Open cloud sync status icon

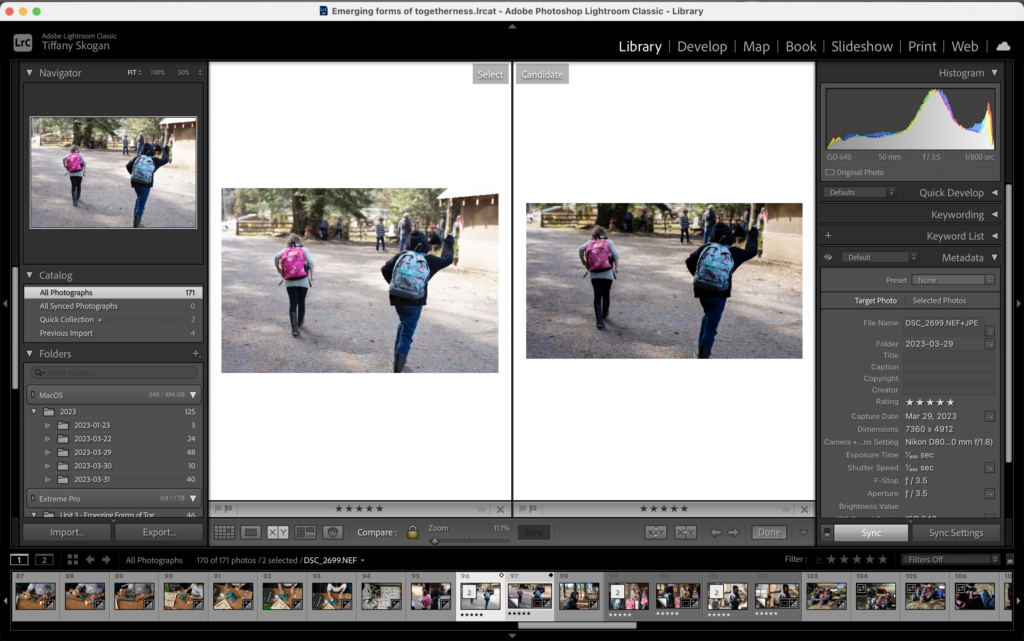pyautogui.click(x=1003, y=46)
